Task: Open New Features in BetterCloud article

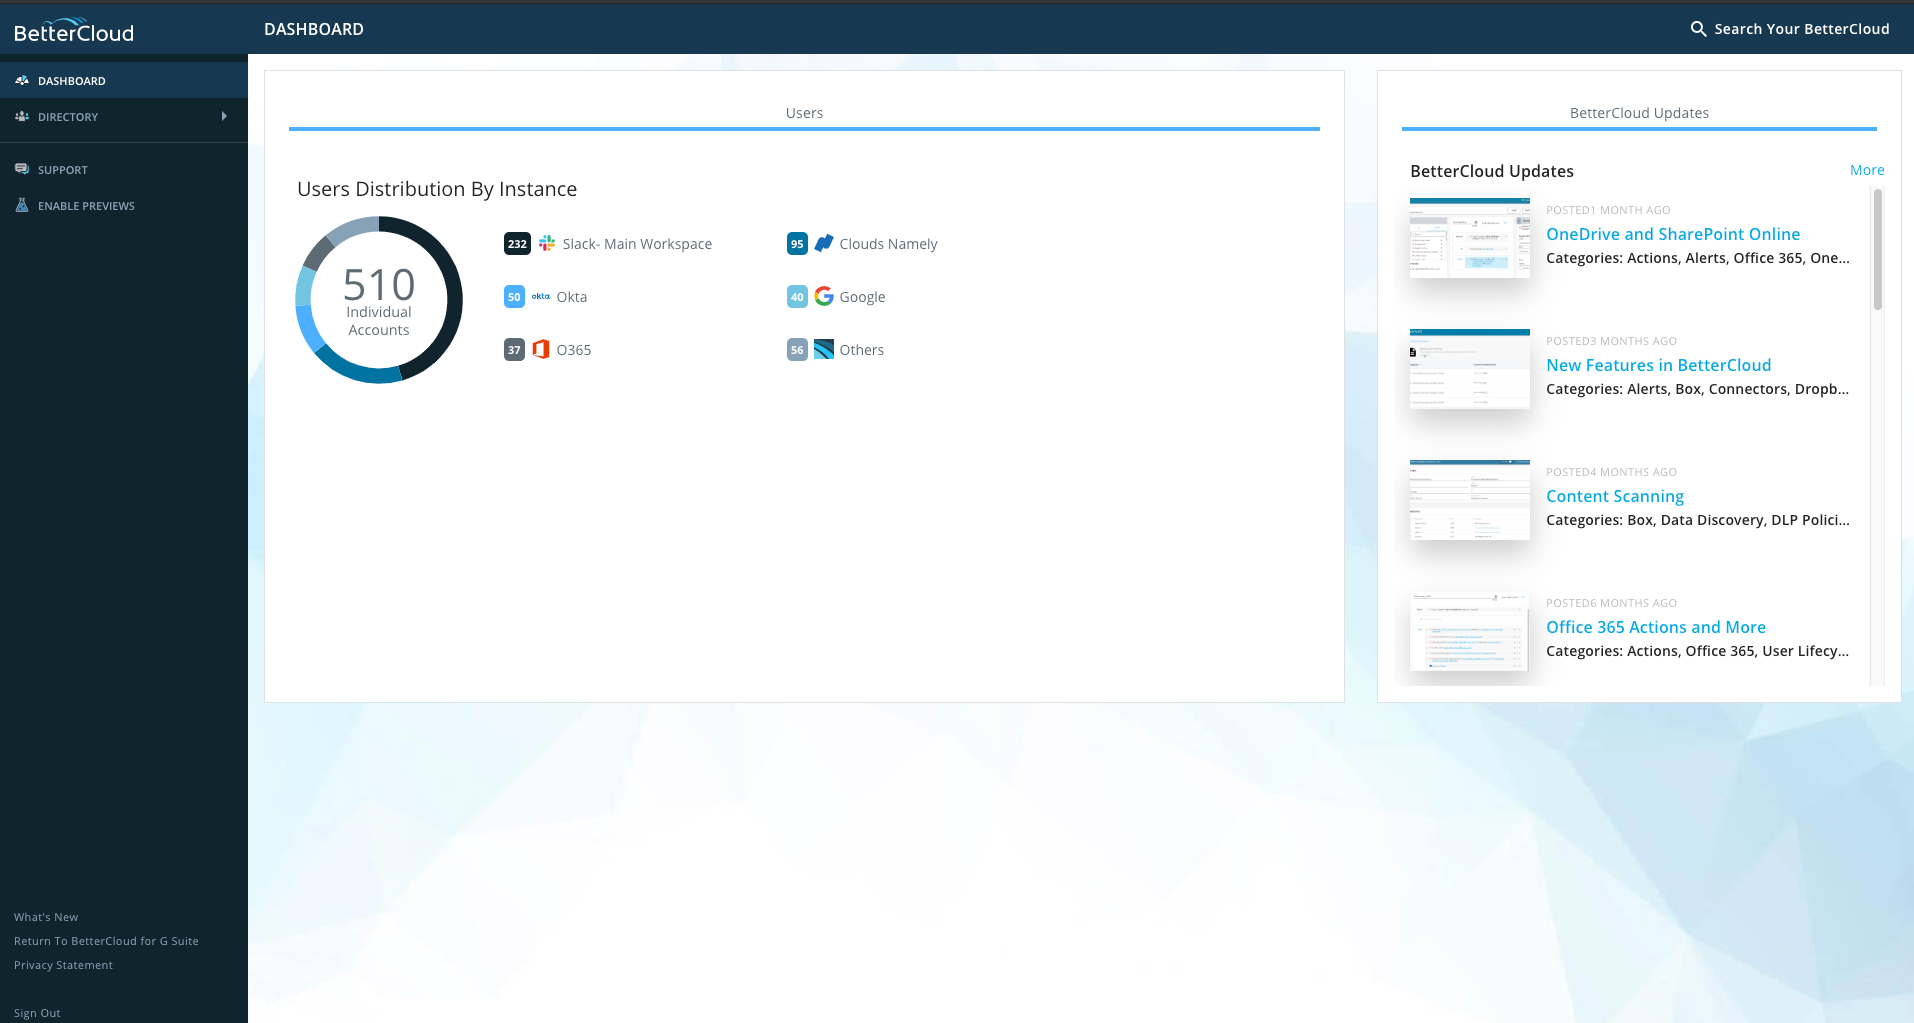Action: 1658,365
